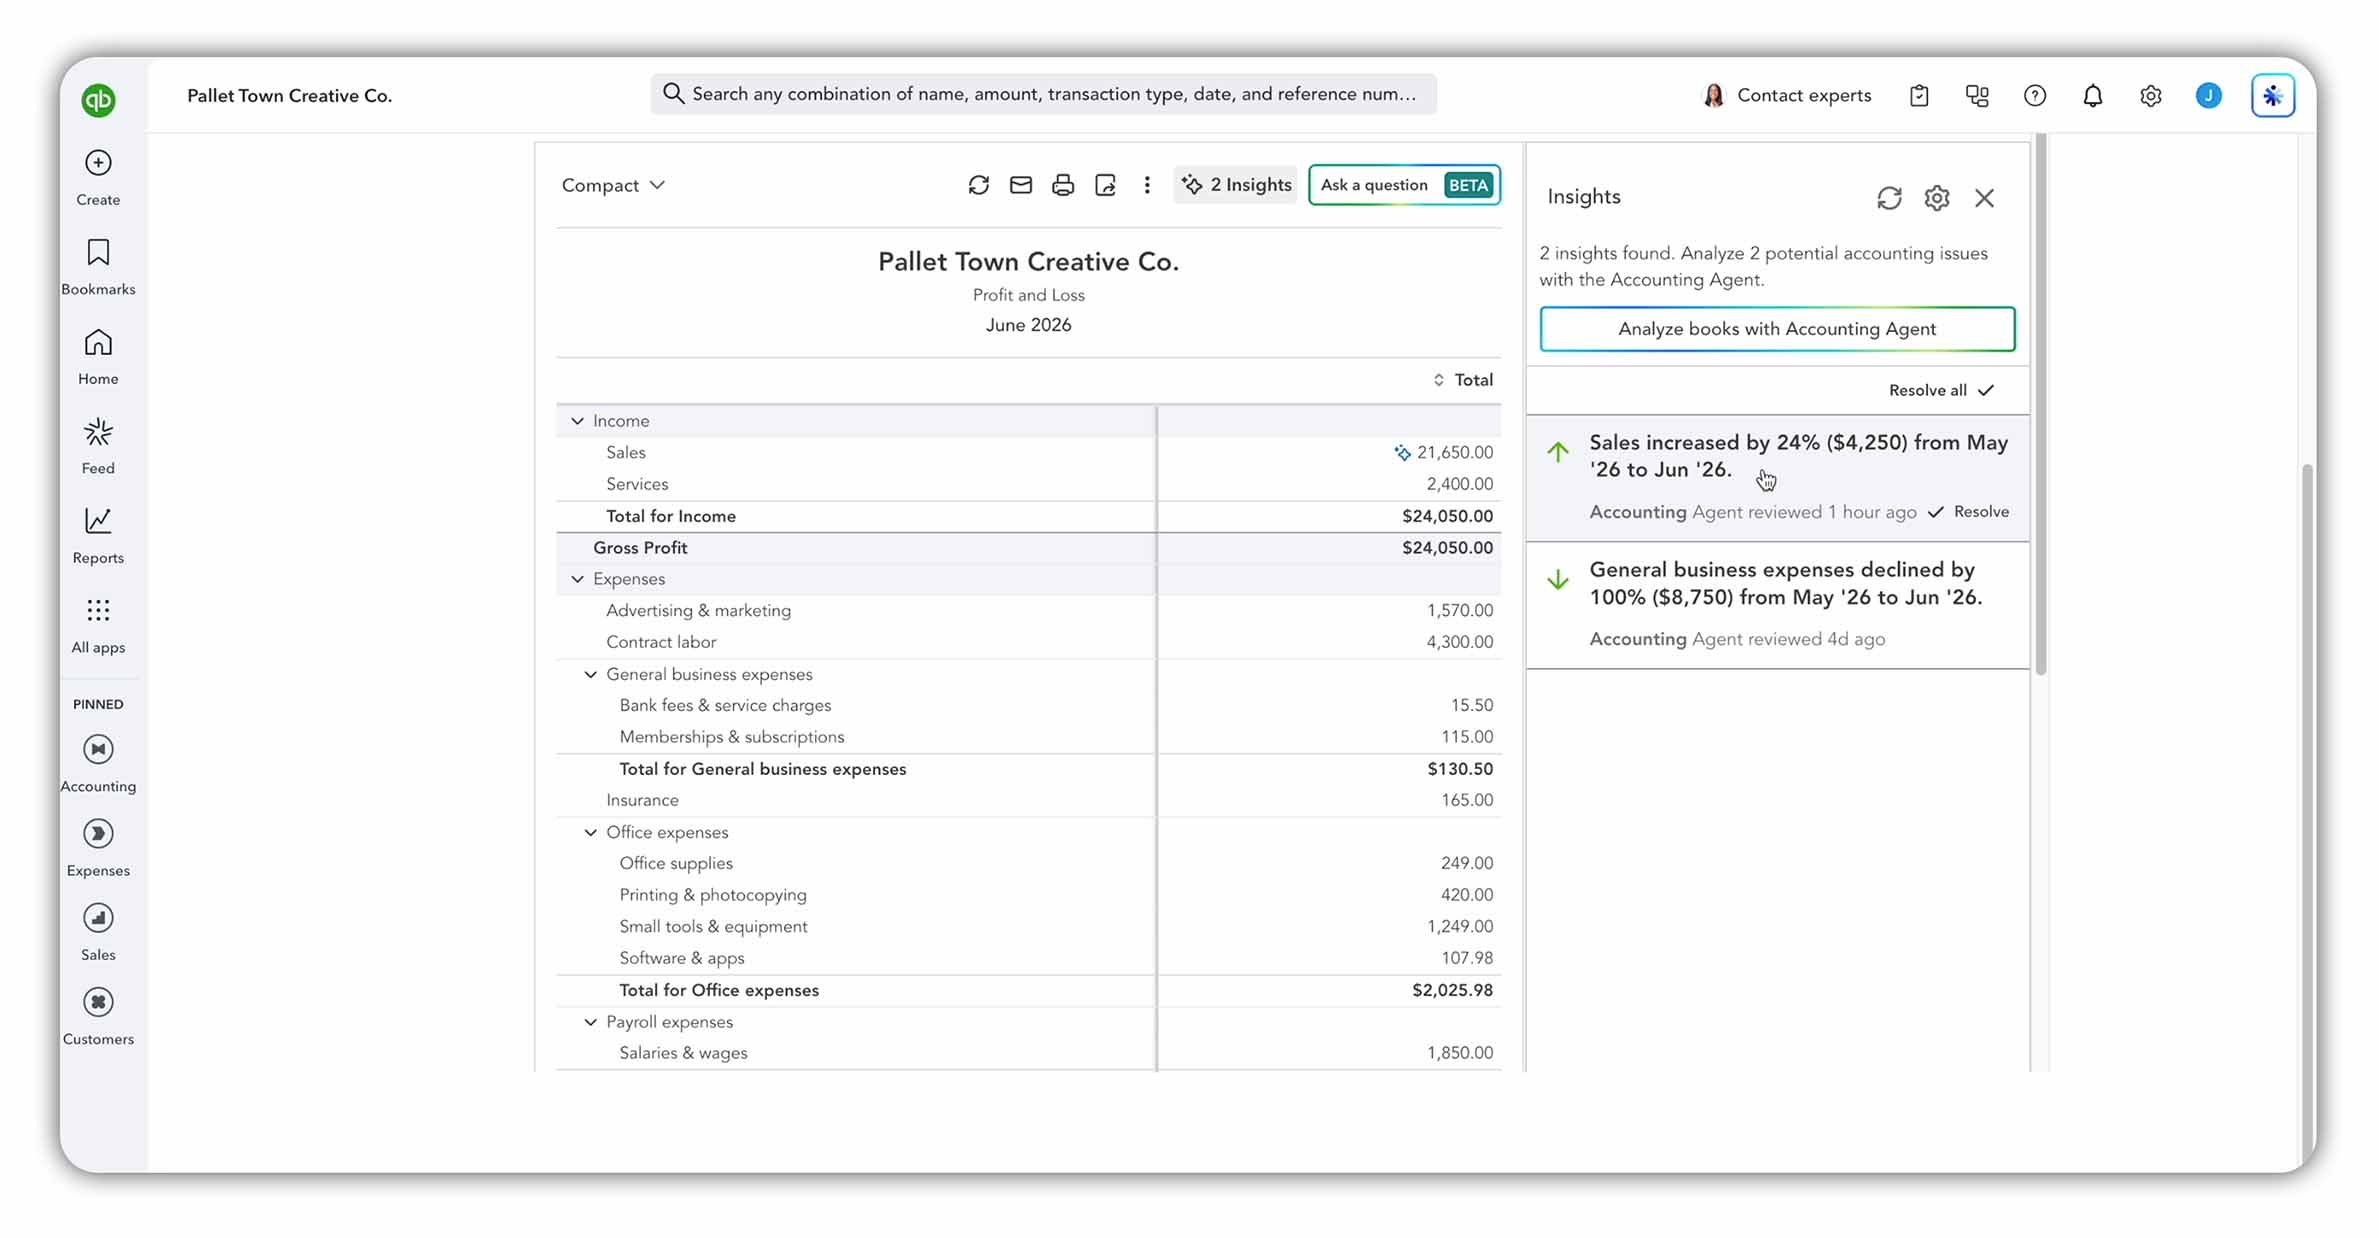
Task: Export the report with export icon
Action: [1105, 185]
